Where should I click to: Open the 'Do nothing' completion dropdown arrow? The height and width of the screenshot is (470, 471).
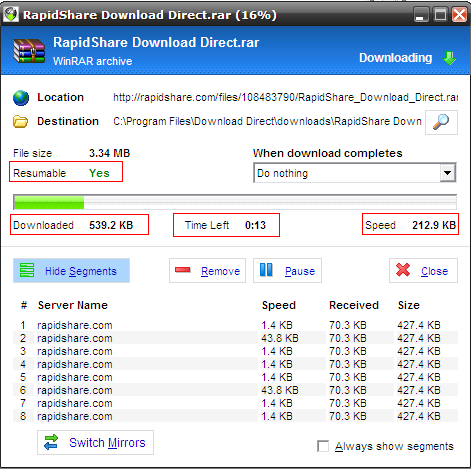point(447,173)
